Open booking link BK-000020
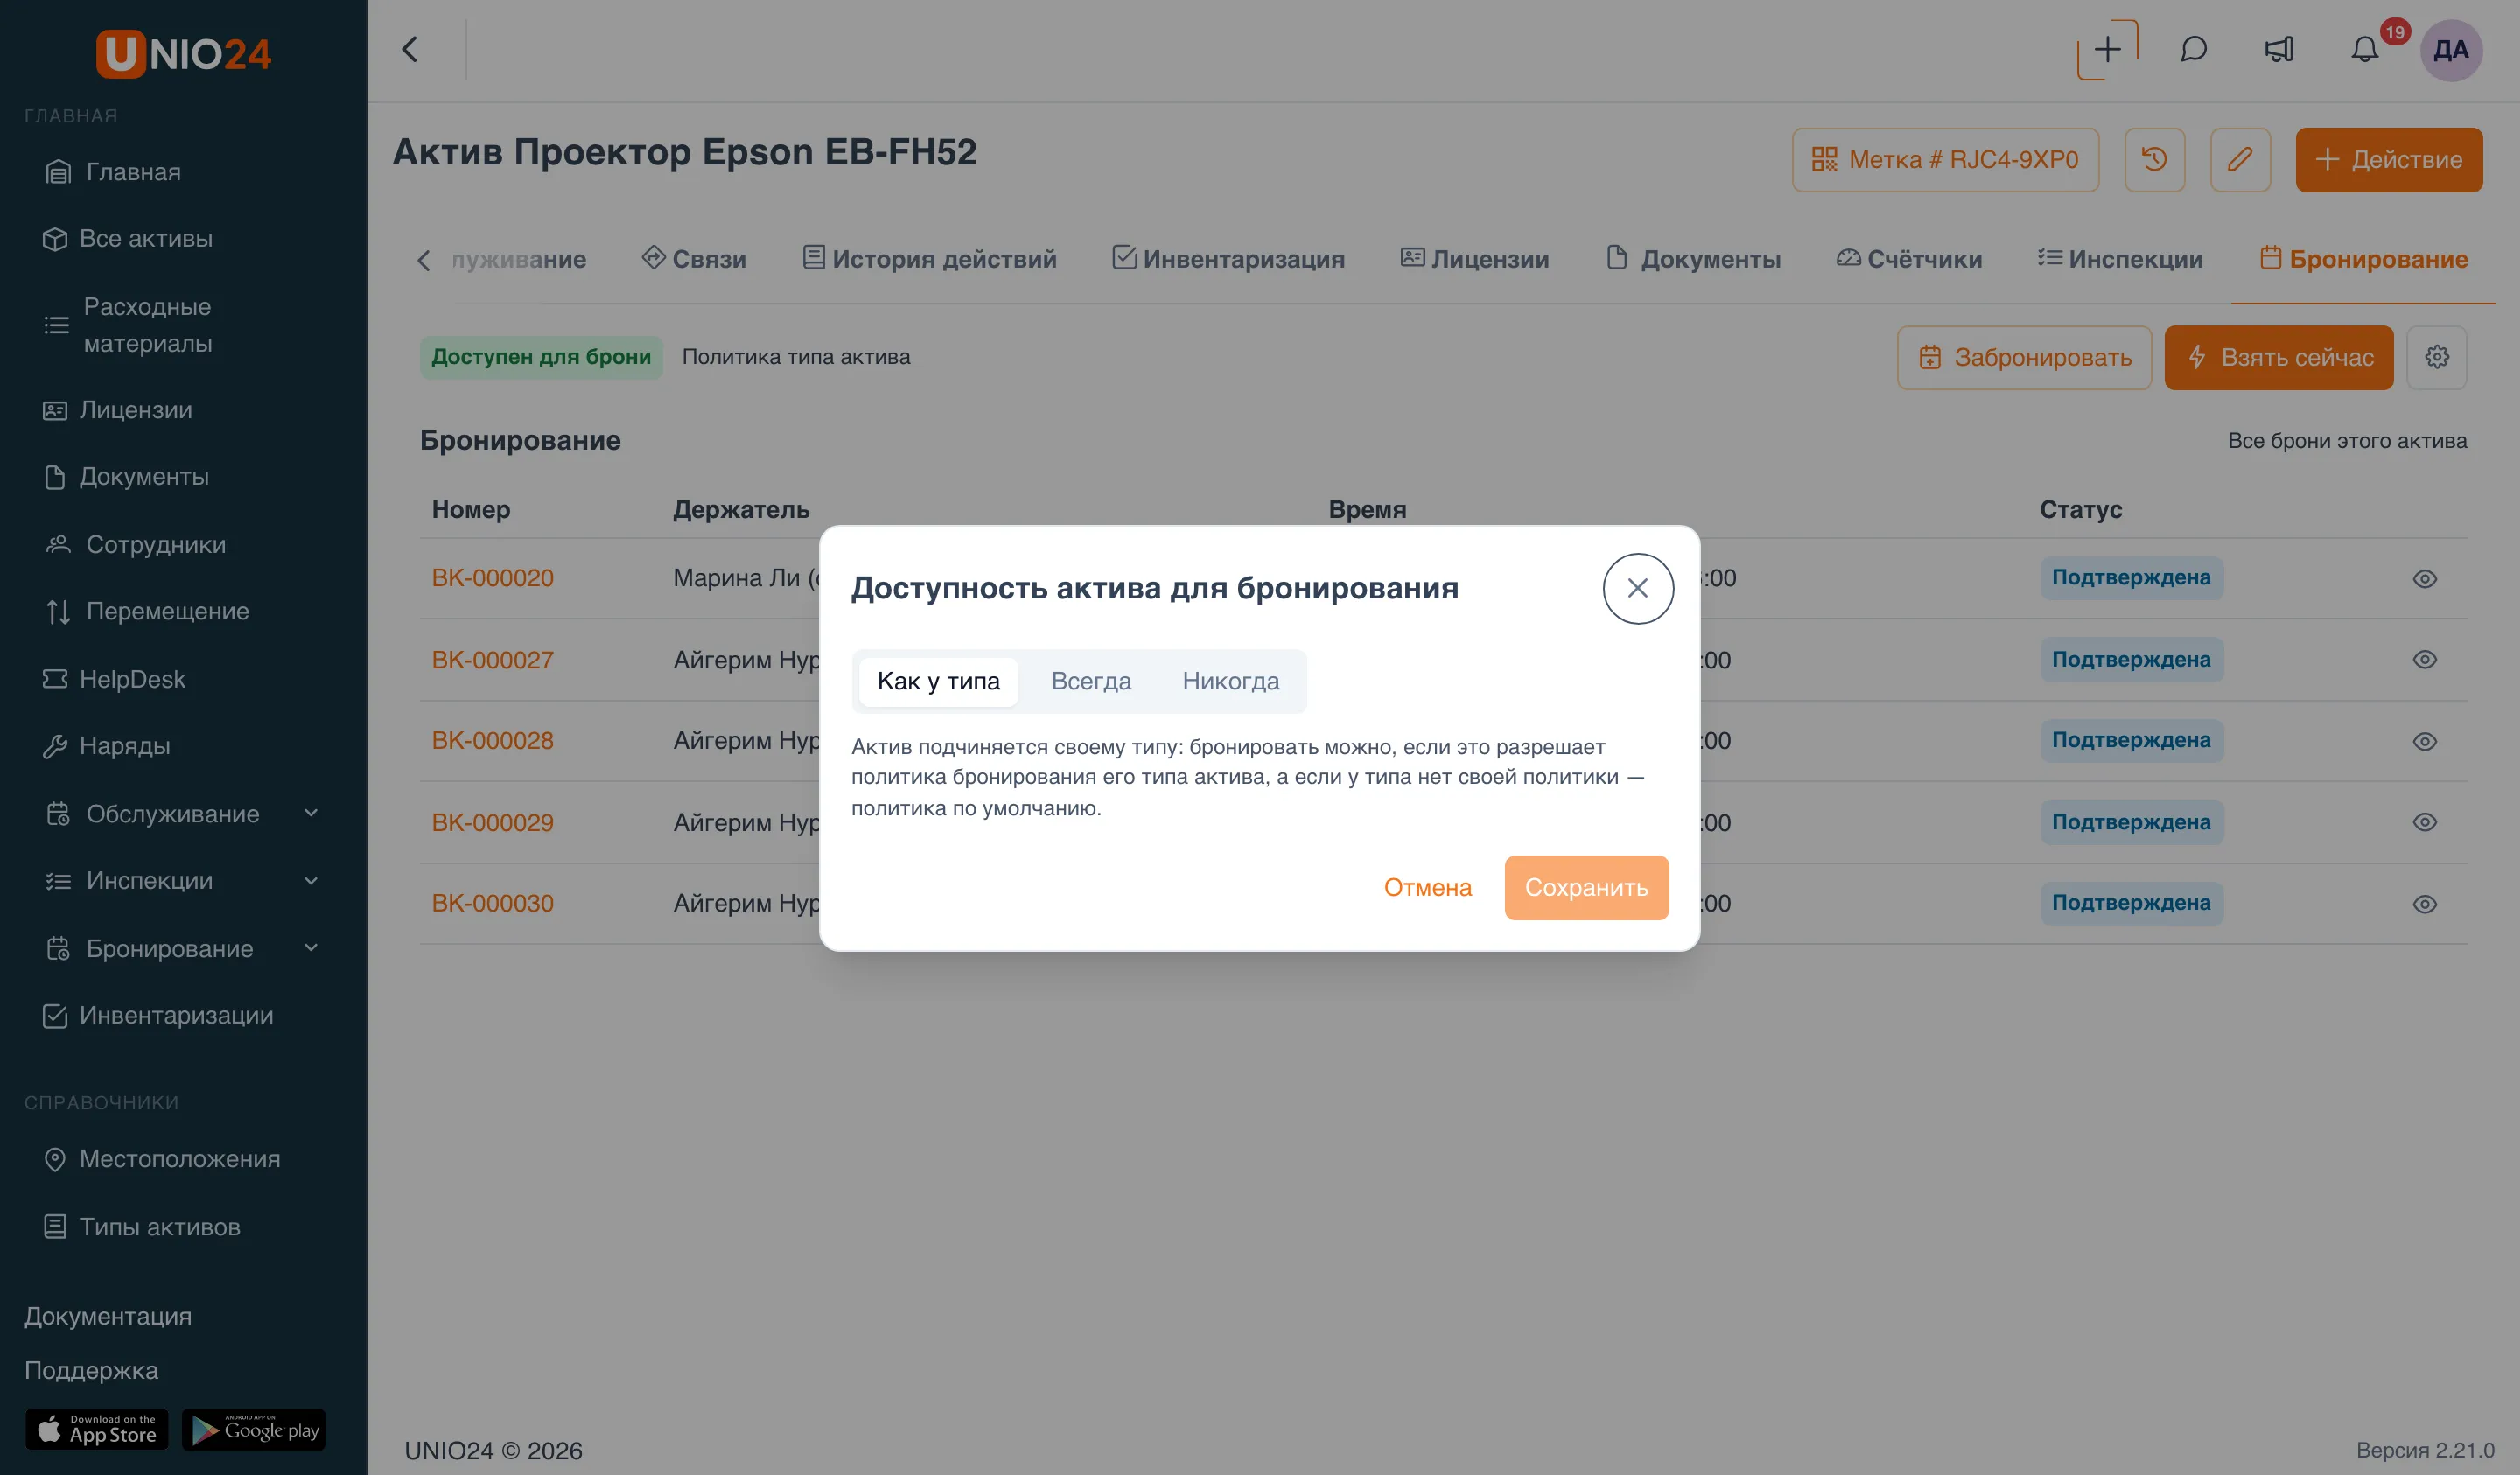 492,578
